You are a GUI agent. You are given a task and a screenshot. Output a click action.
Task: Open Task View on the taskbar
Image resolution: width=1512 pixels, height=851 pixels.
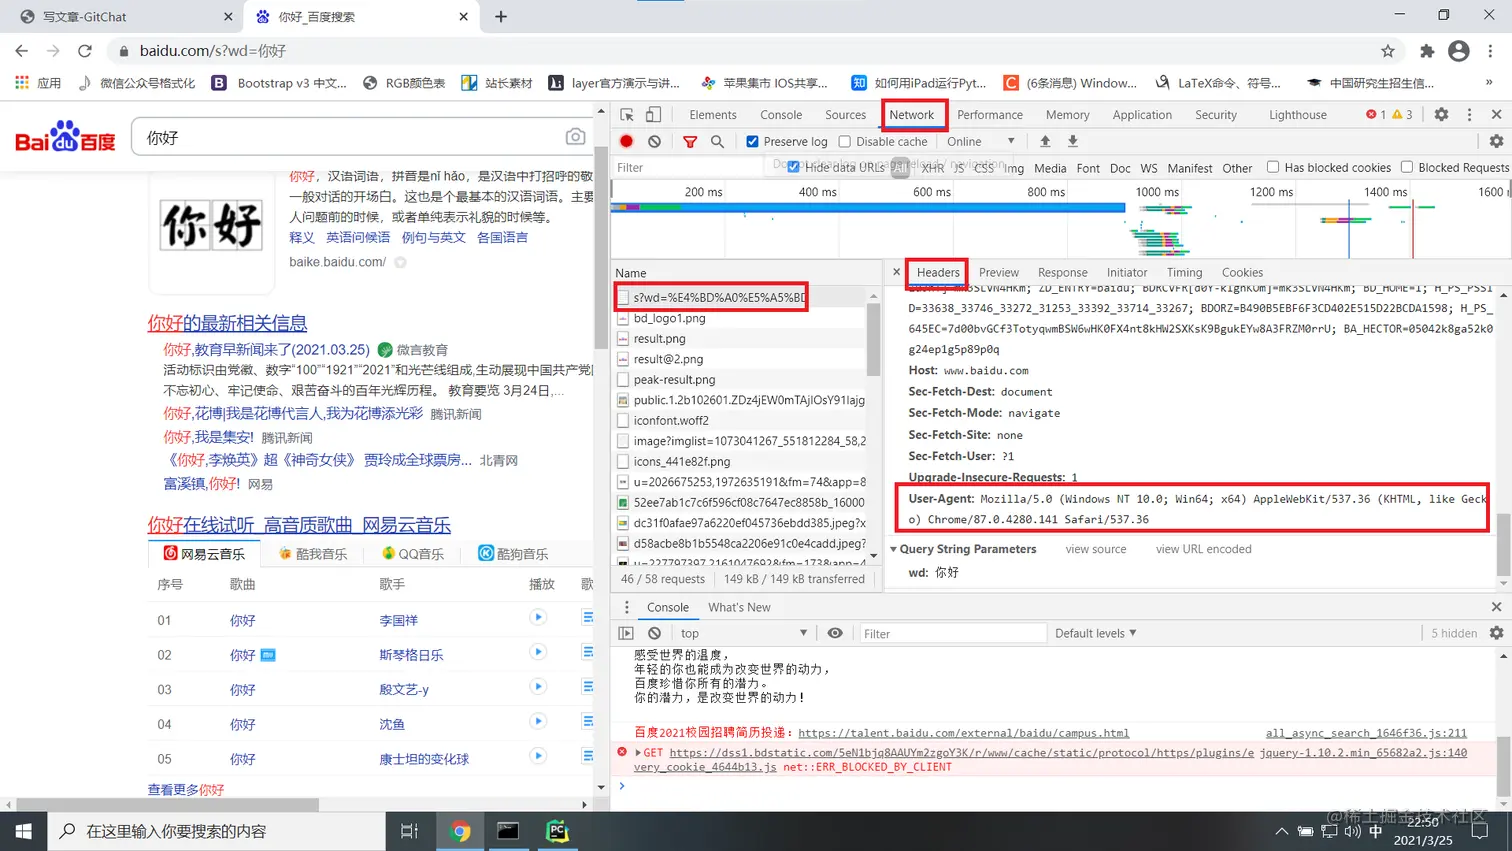click(409, 831)
